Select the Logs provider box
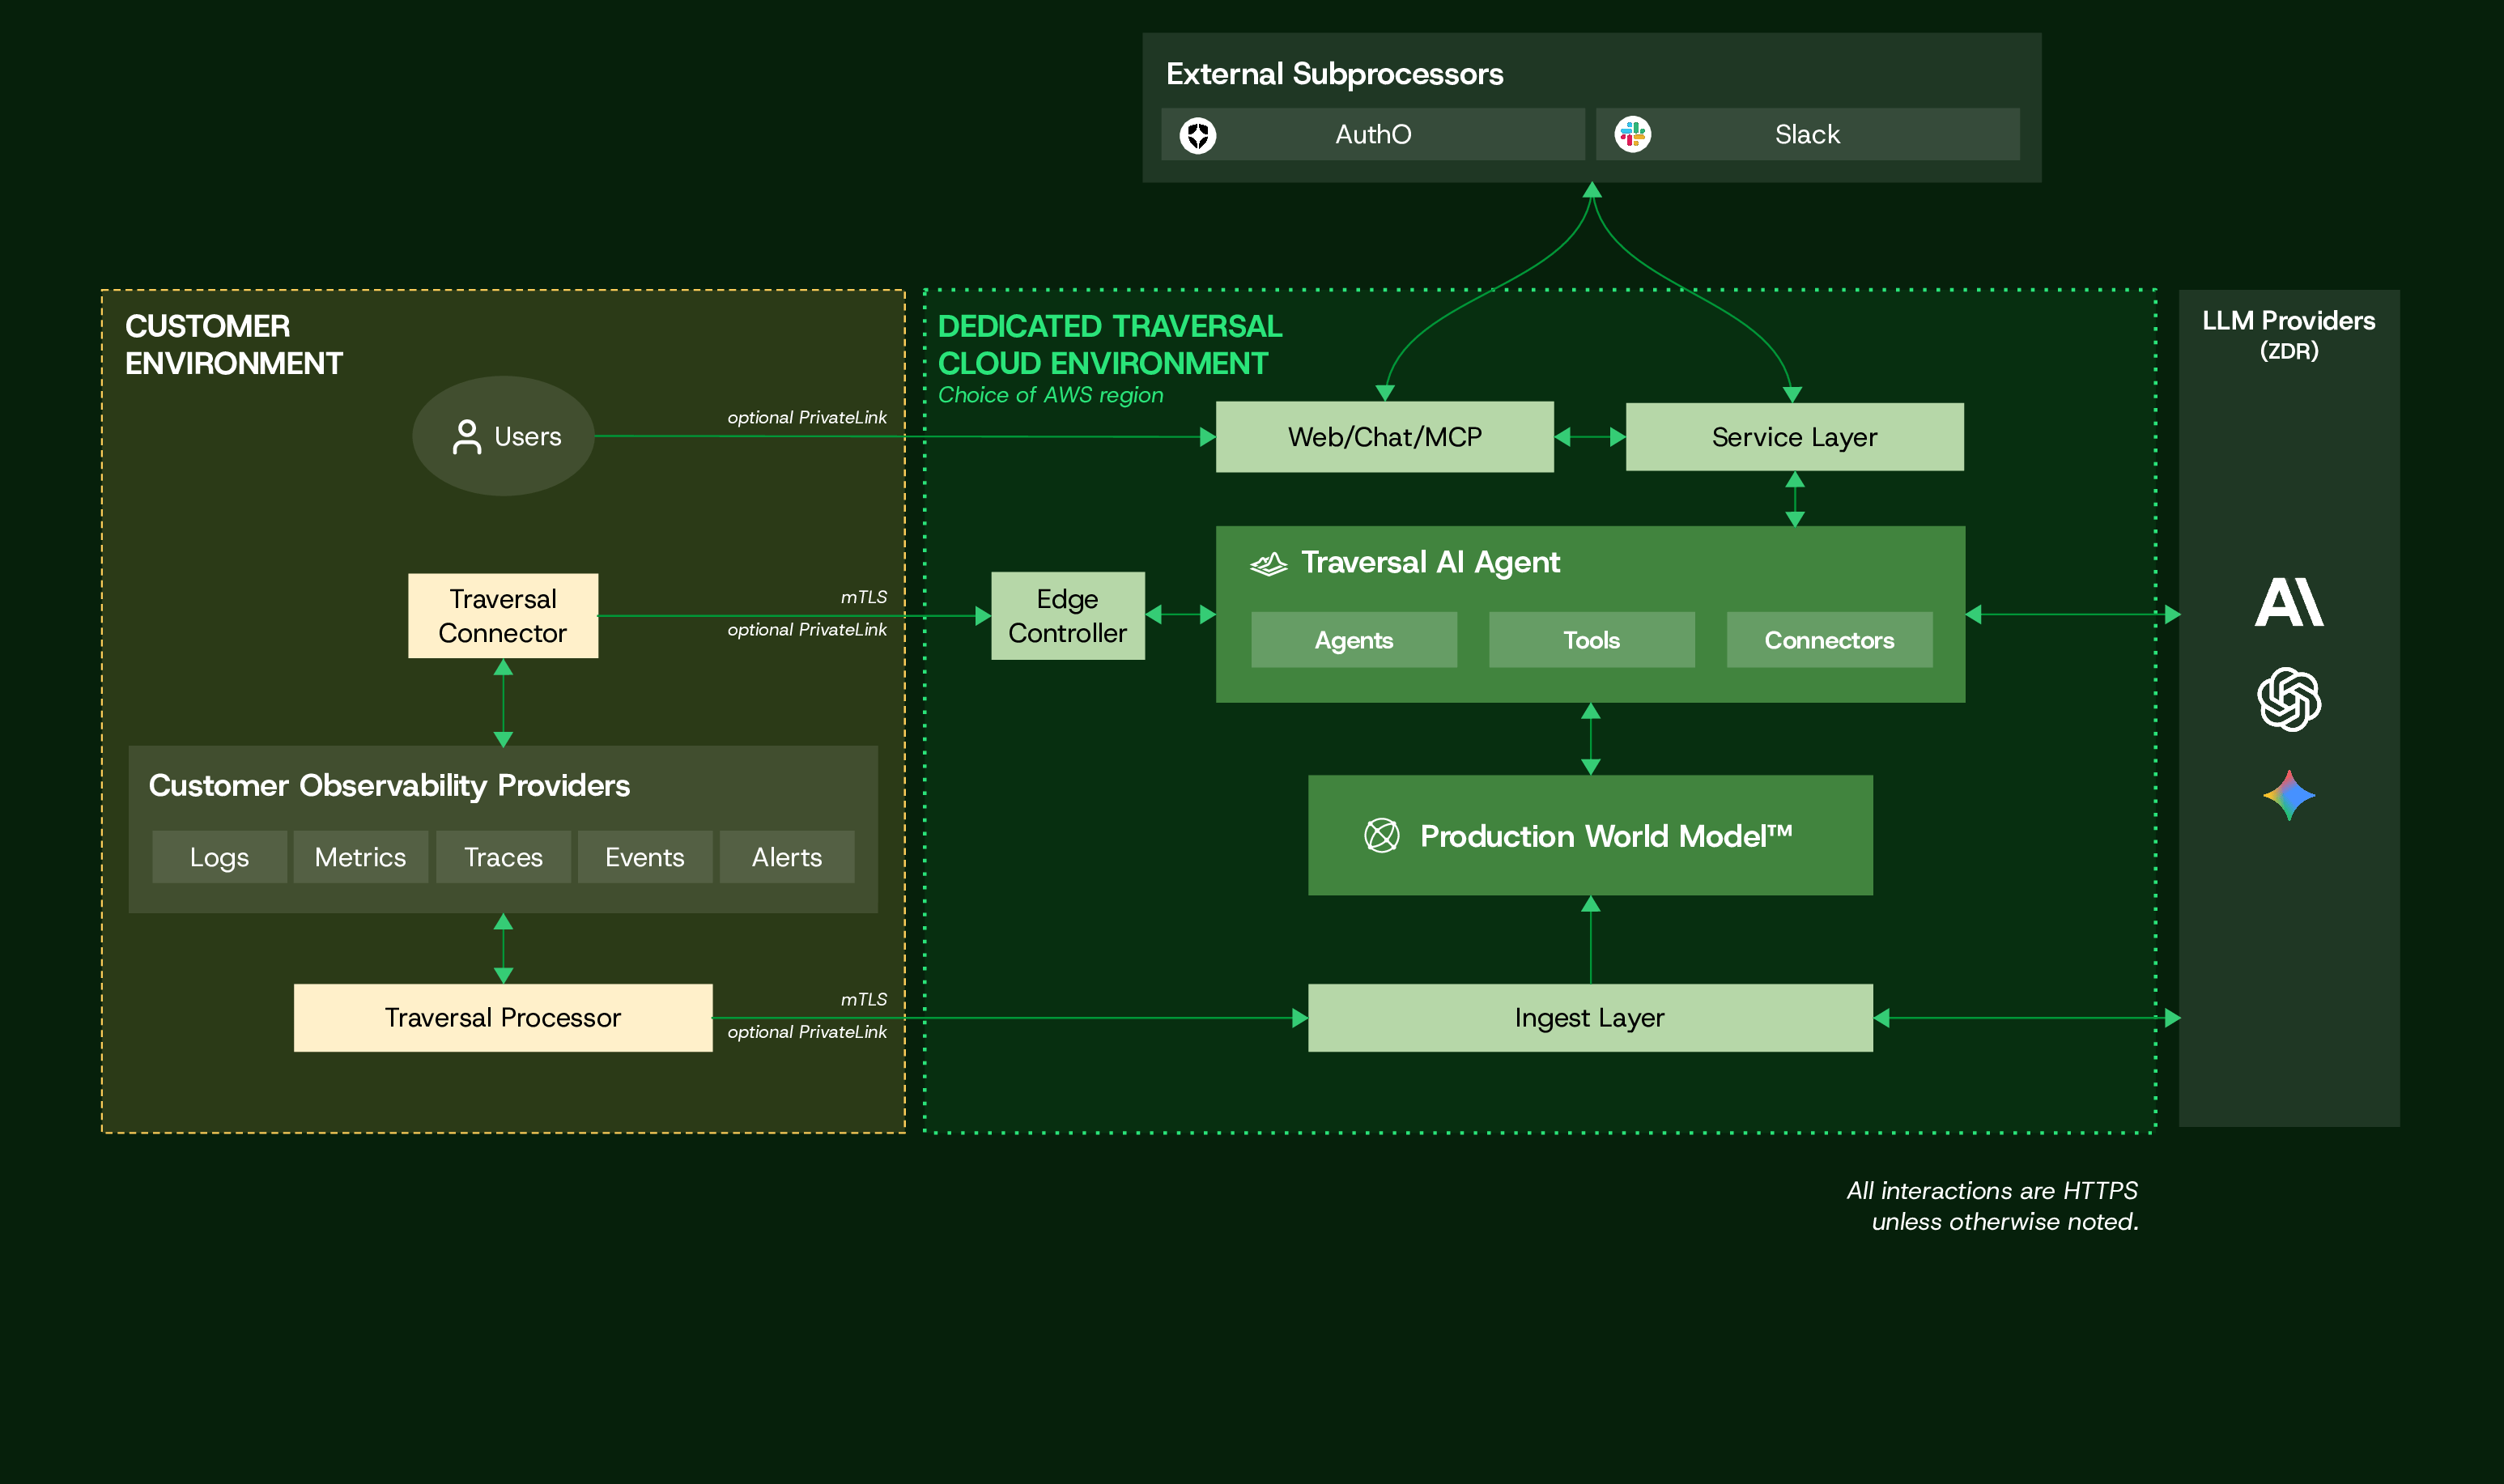The height and width of the screenshot is (1484, 2504). pyautogui.click(x=219, y=857)
